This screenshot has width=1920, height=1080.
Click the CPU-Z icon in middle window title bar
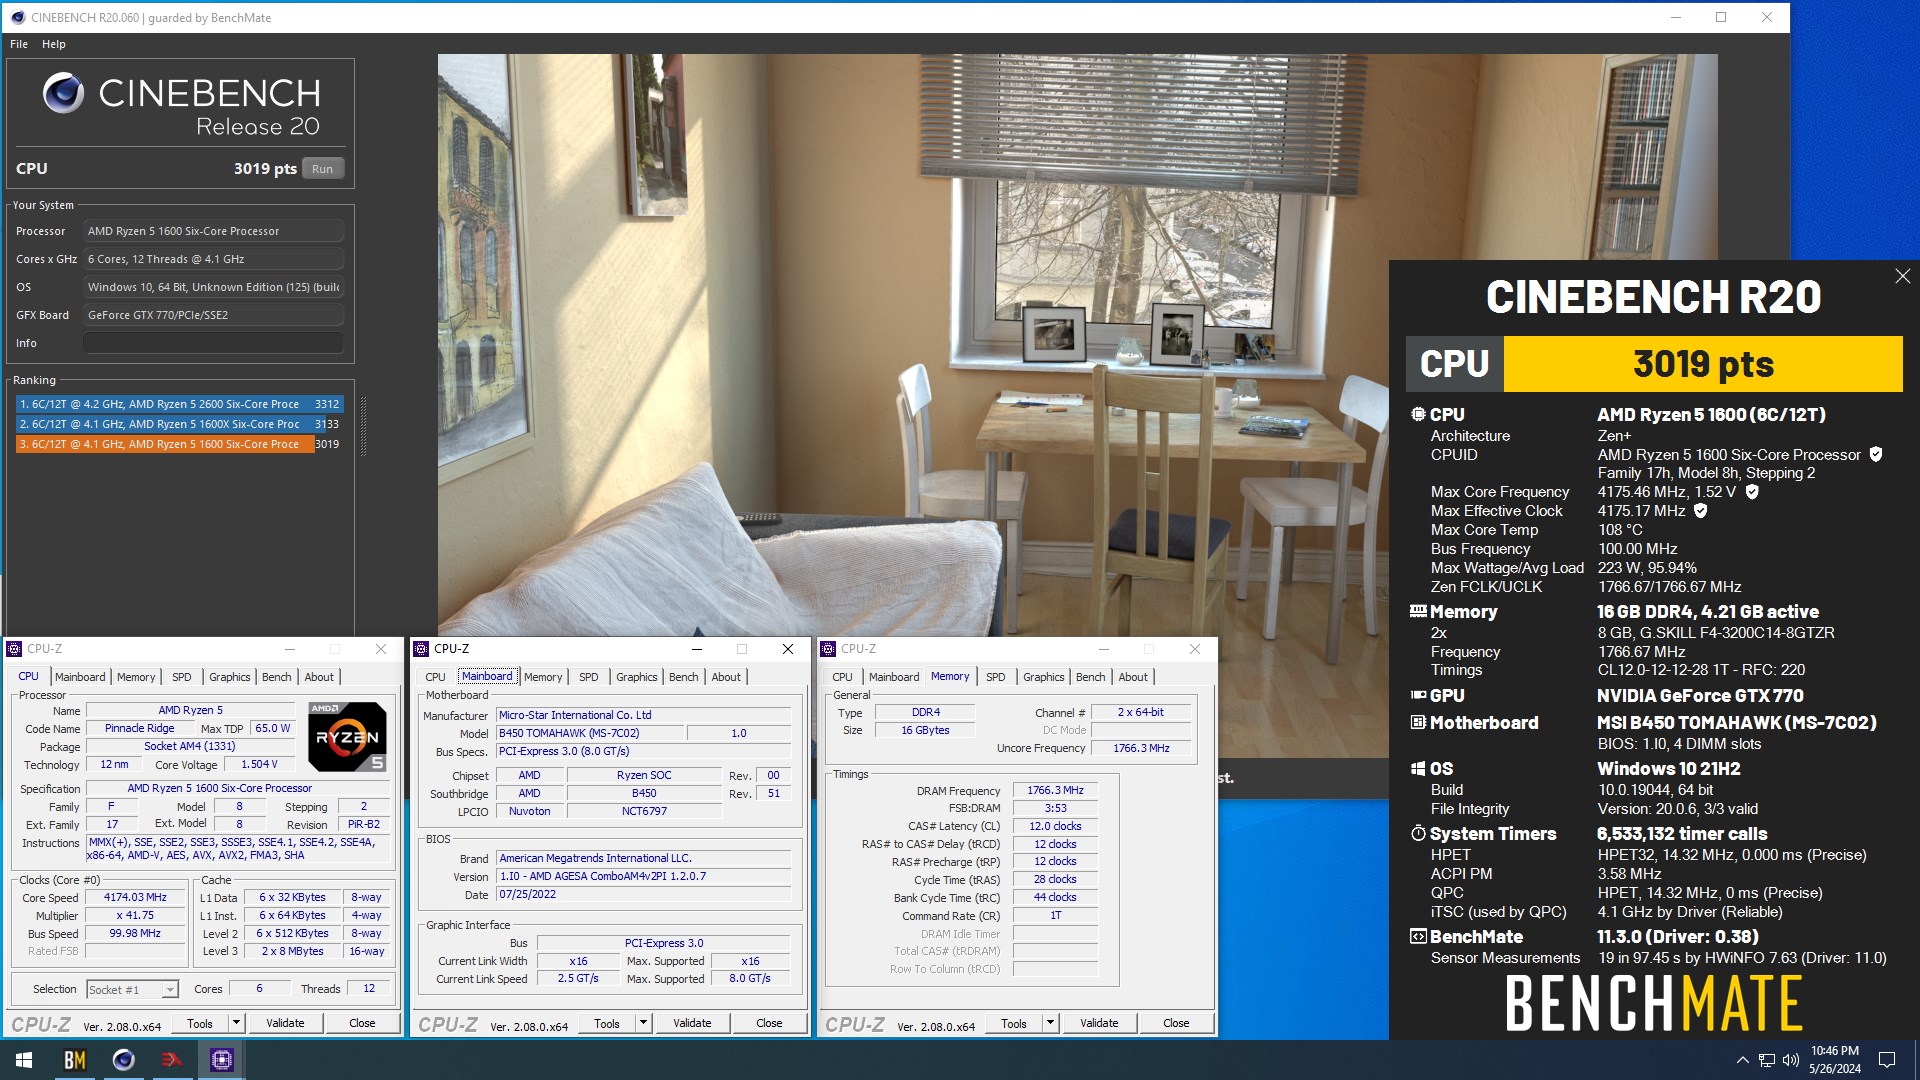click(421, 649)
